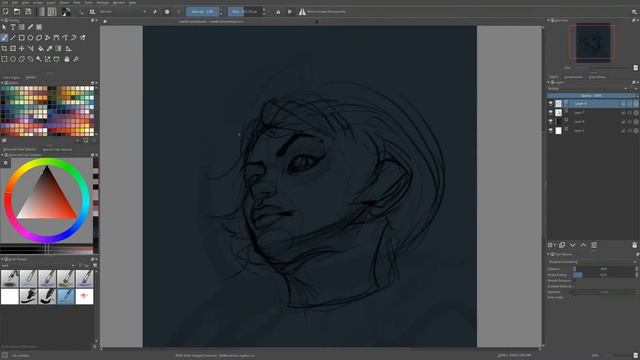Select the Multibrush tool

tap(83, 38)
